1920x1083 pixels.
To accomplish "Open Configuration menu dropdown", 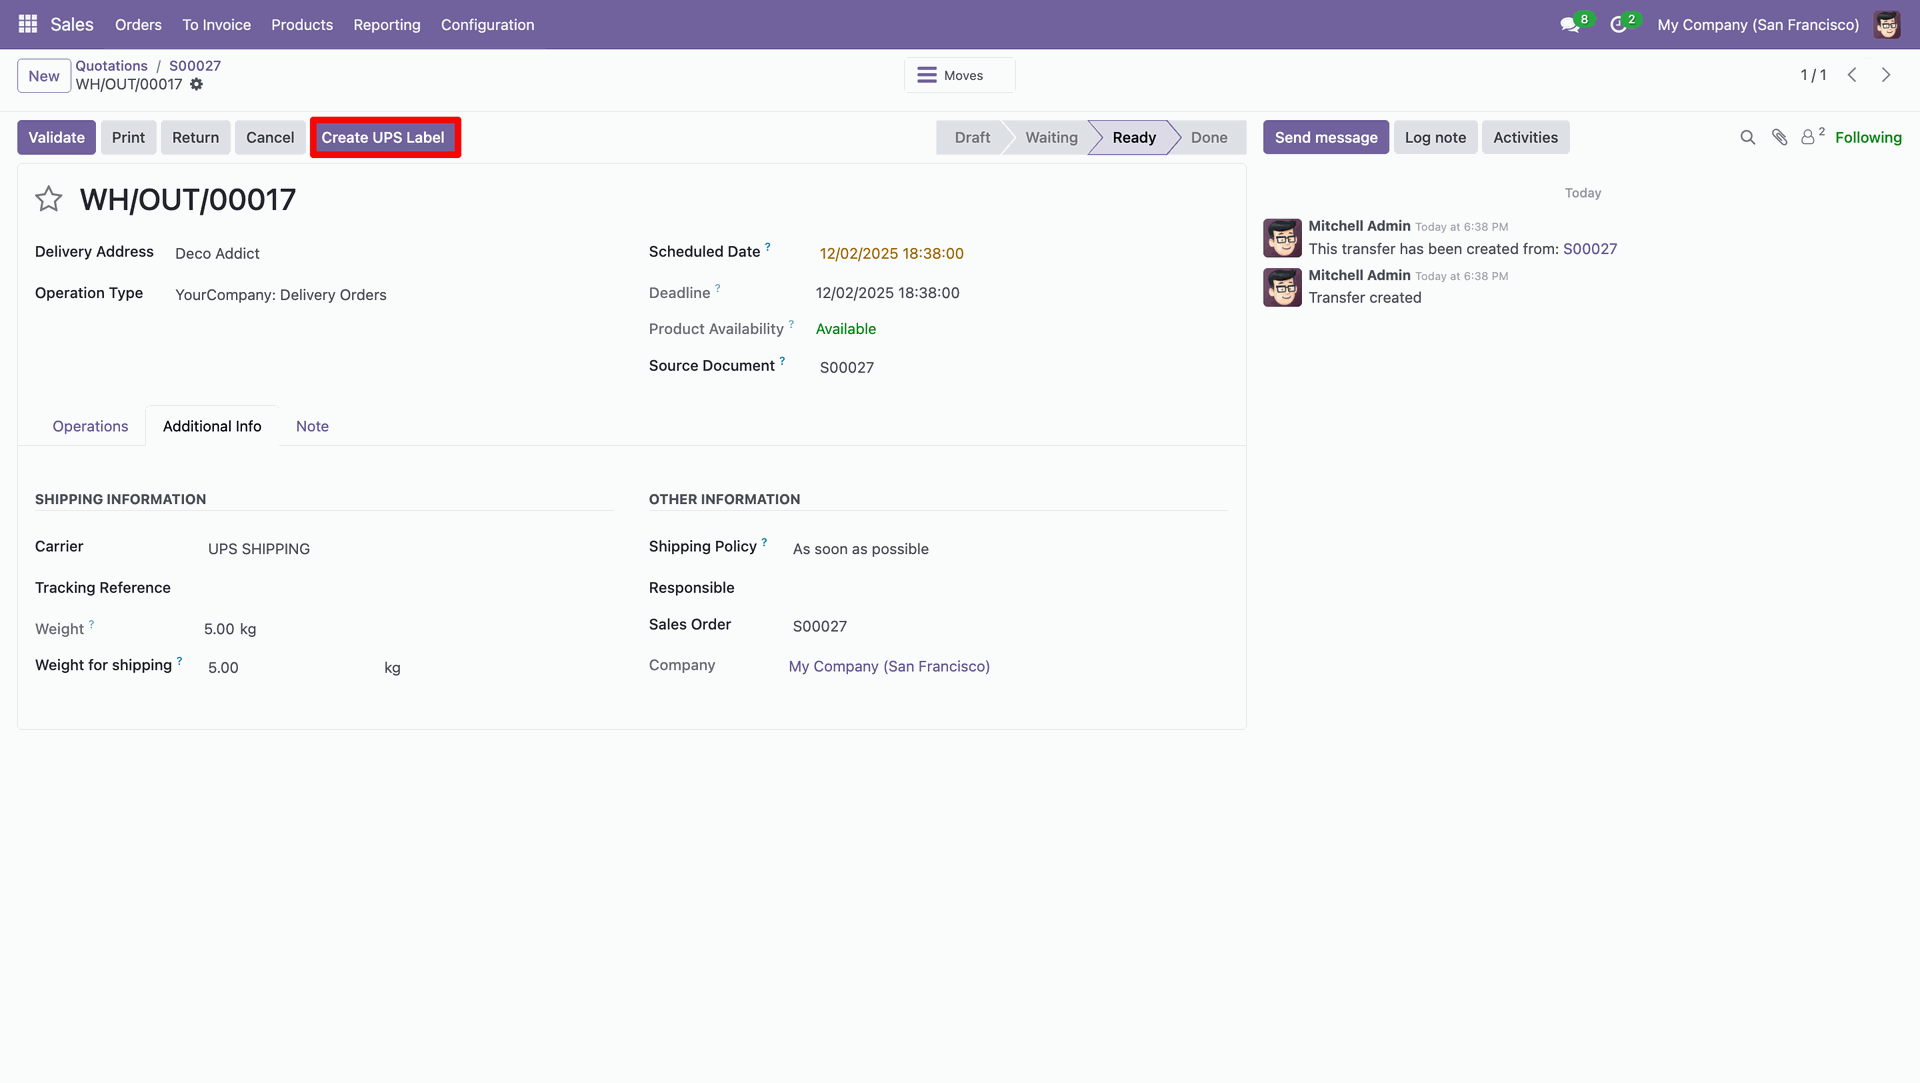I will click(487, 25).
